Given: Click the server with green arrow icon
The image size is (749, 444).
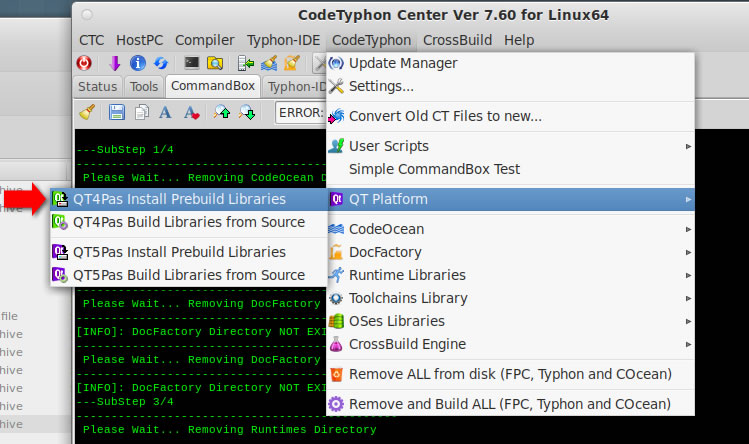Looking at the screenshot, I should point(246,63).
